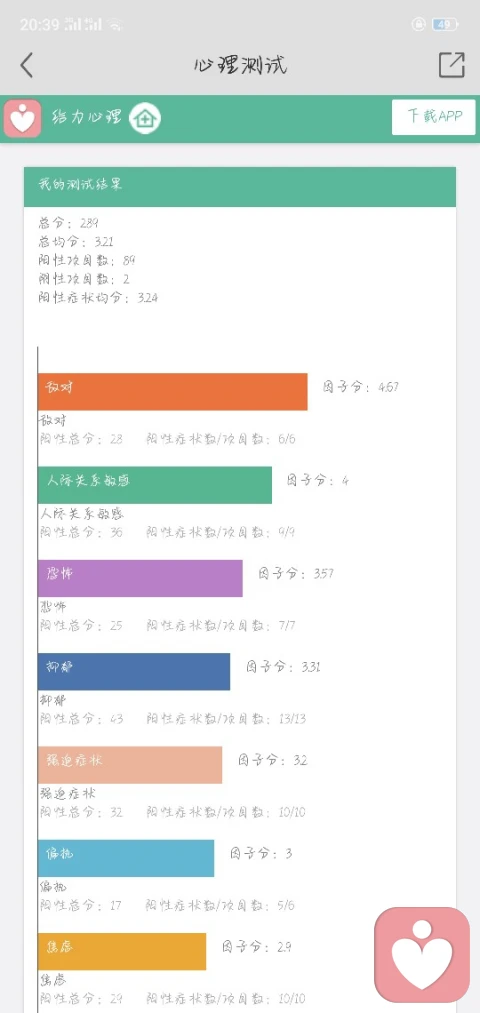Viewport: 480px width, 1013px height.
Task: Go to home via house icon
Action: tap(145, 118)
